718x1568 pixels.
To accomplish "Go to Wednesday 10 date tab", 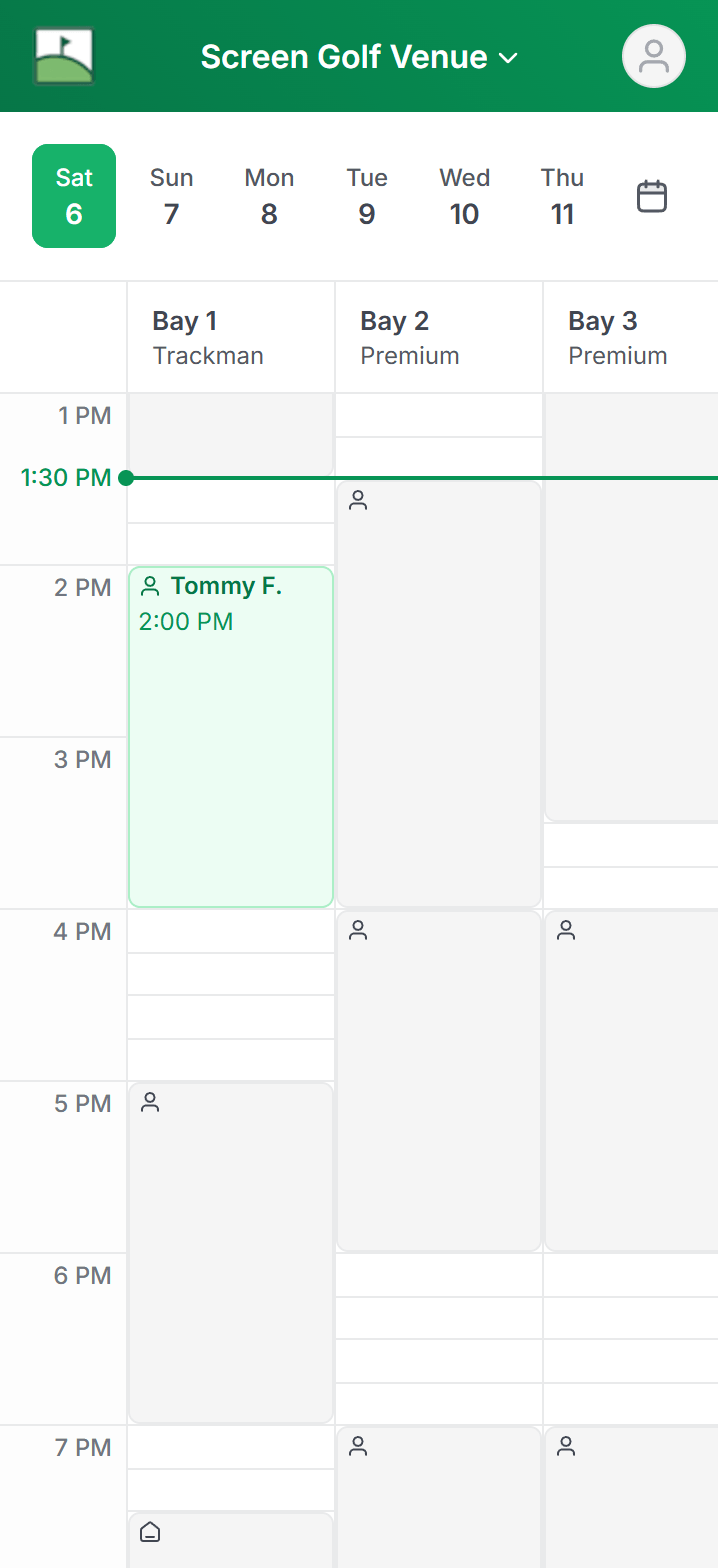I will [x=464, y=196].
